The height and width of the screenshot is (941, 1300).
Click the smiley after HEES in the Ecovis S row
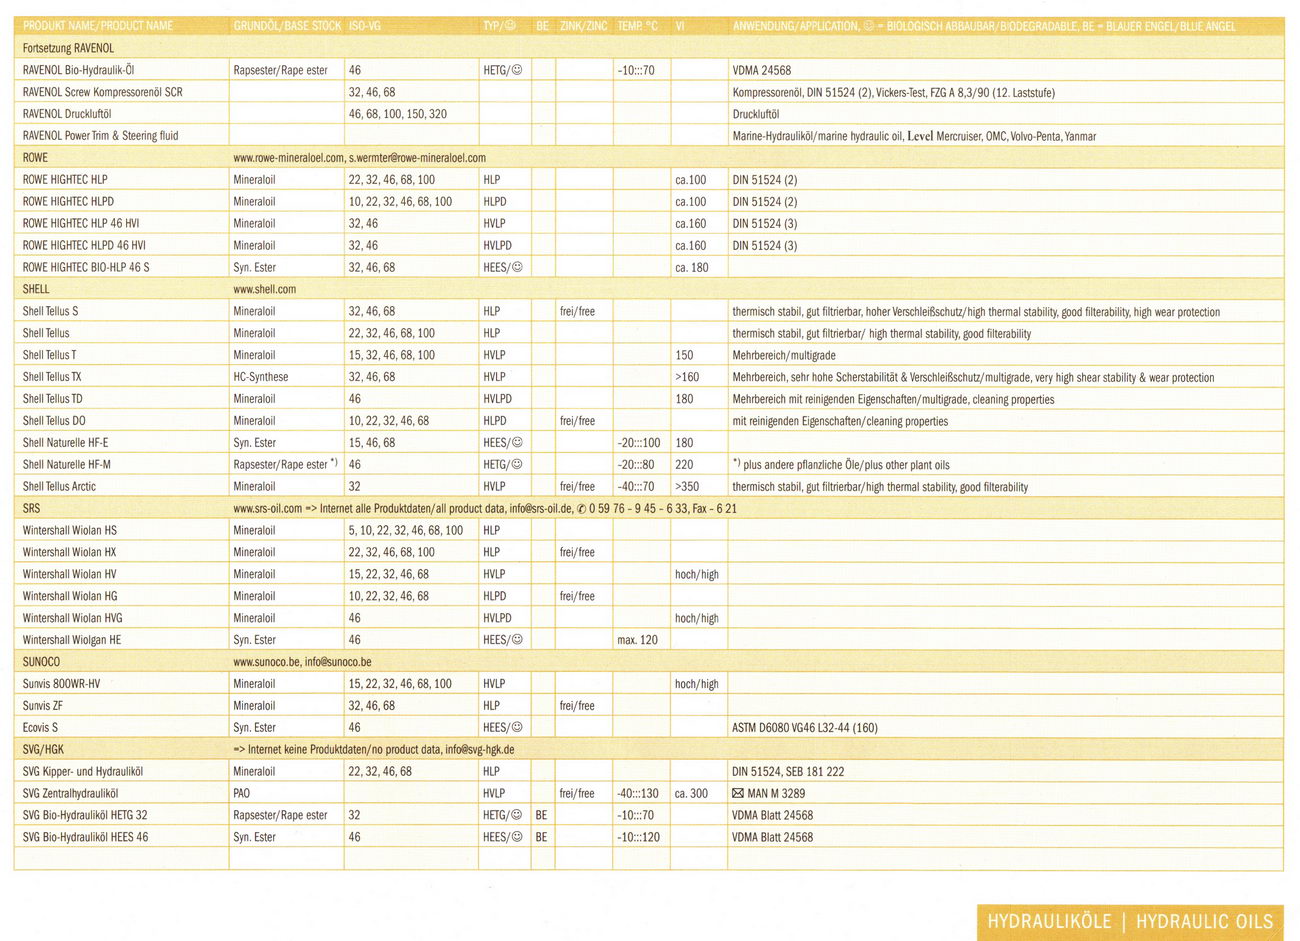coord(517,728)
